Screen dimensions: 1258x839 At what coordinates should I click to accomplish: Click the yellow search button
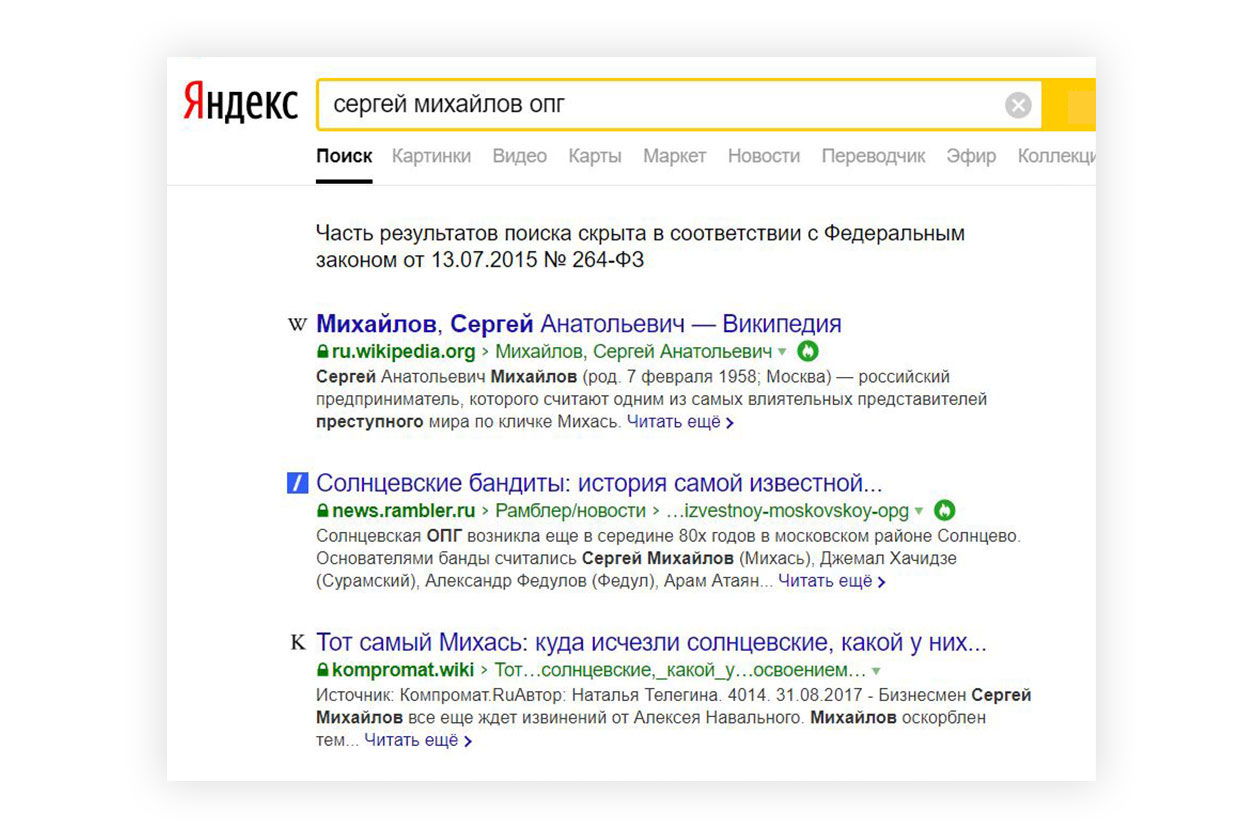click(x=1080, y=105)
